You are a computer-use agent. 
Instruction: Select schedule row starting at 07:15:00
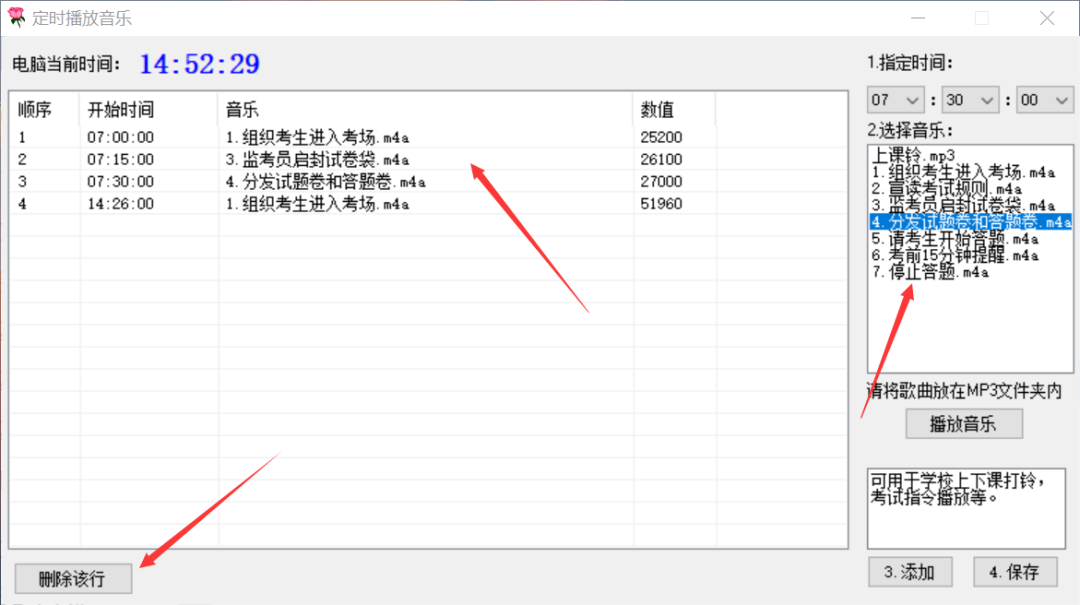(428, 159)
